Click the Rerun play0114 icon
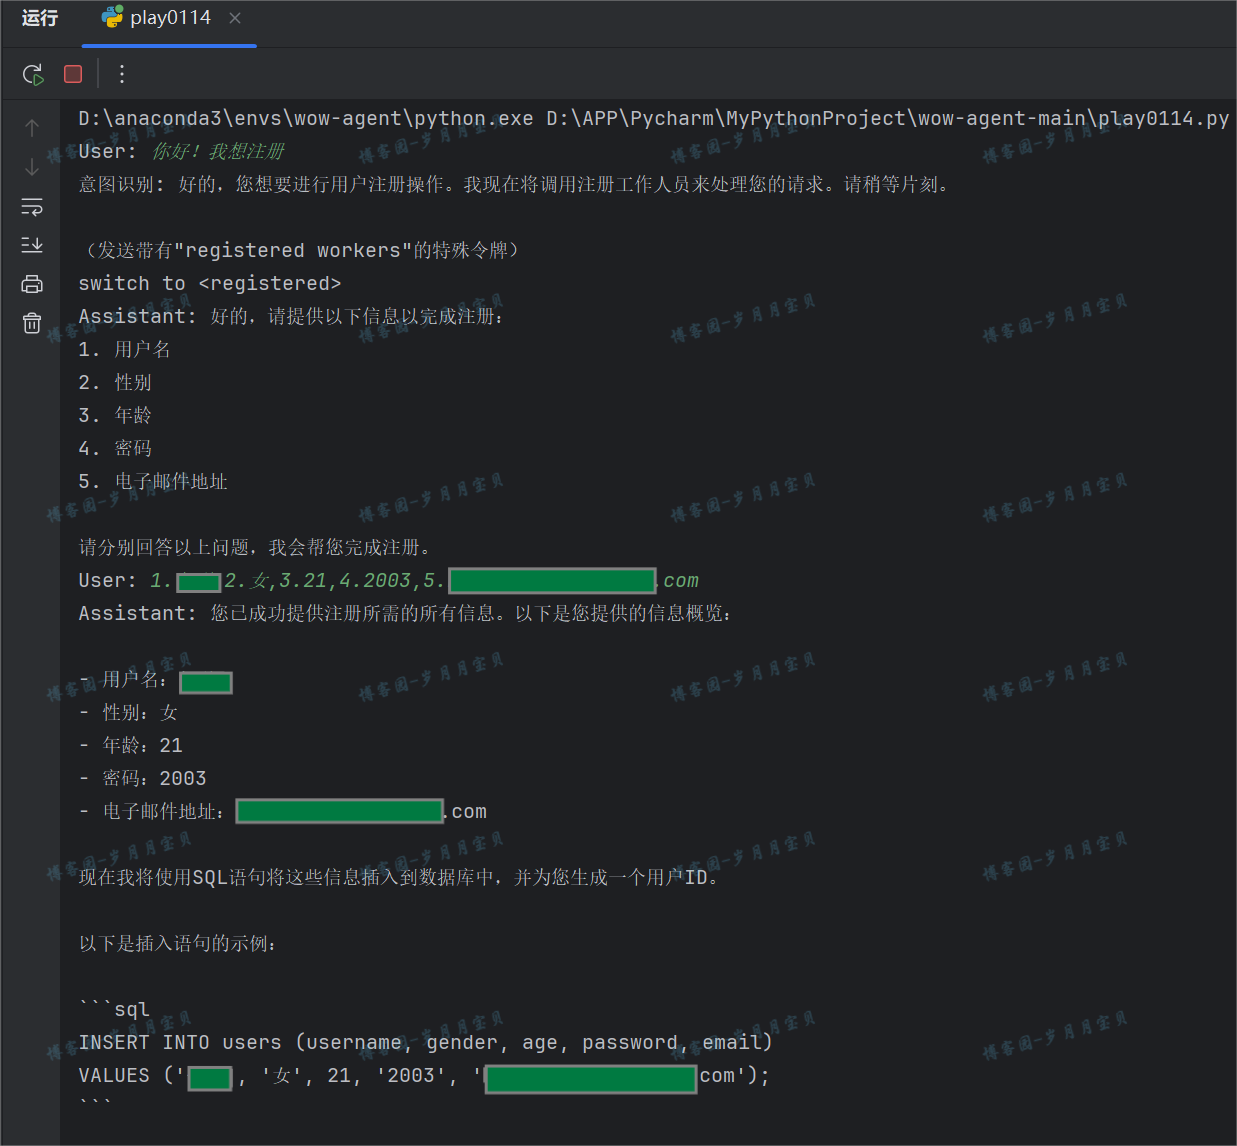Viewport: 1237px width, 1146px height. point(33,74)
